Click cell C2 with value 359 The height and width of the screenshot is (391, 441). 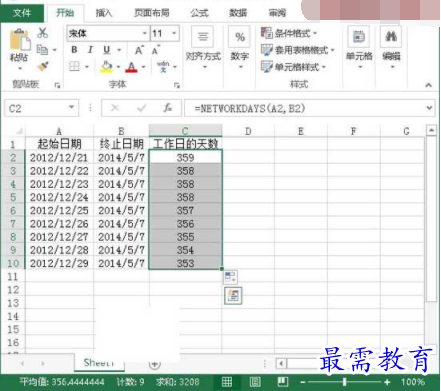(x=185, y=157)
